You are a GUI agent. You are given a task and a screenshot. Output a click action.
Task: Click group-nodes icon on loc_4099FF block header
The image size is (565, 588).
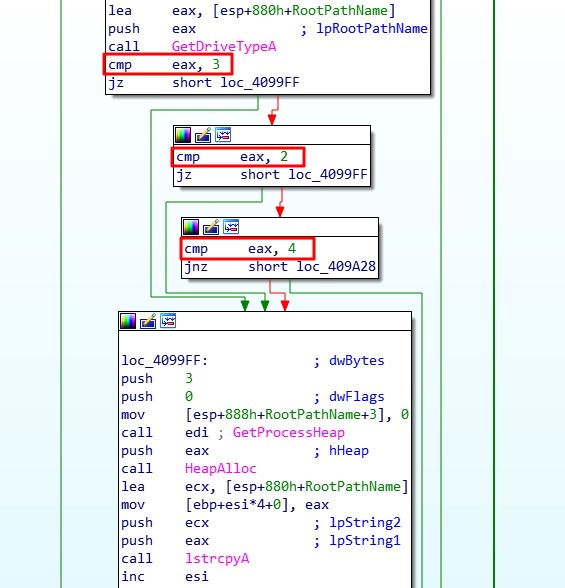point(168,321)
